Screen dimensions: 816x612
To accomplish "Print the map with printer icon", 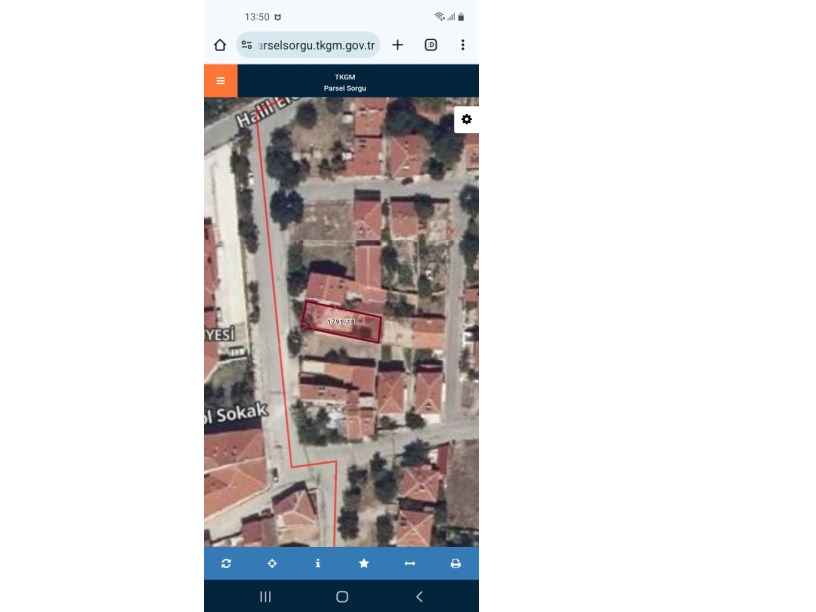I will point(456,564).
